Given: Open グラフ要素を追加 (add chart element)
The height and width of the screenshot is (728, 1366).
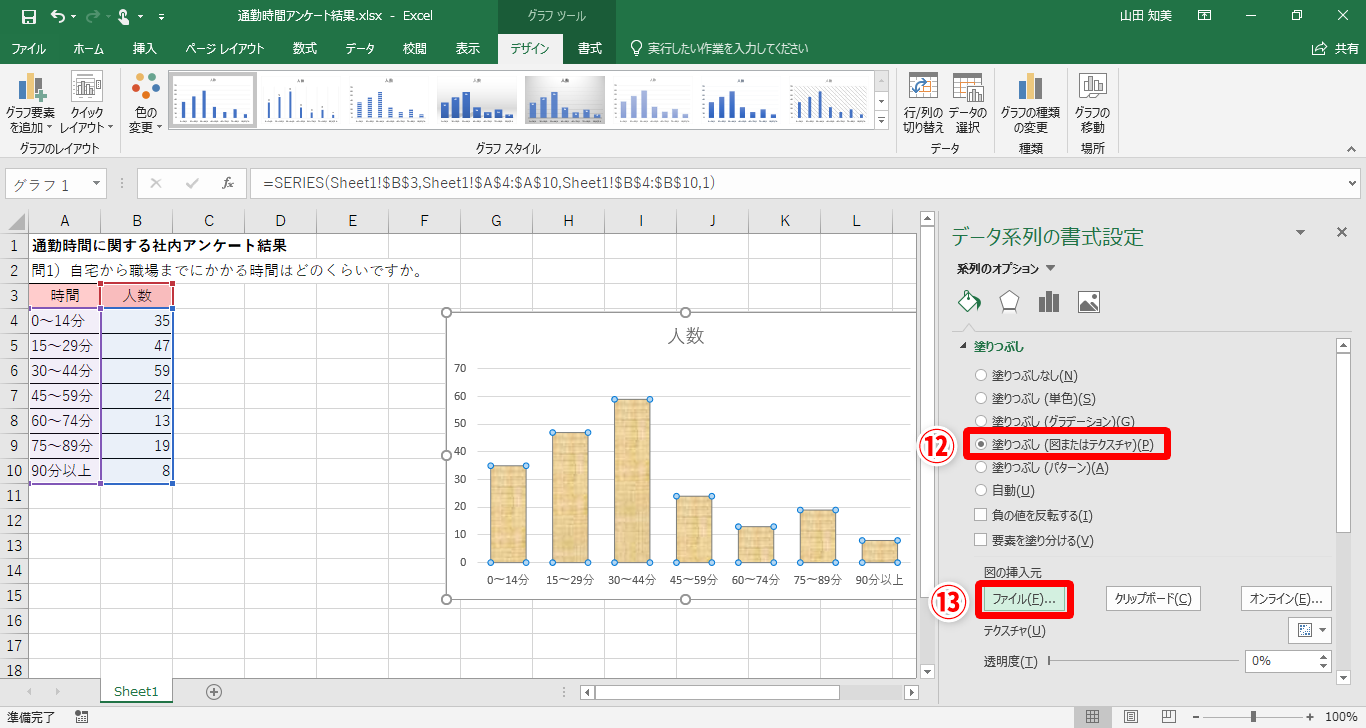Looking at the screenshot, I should click(30, 104).
